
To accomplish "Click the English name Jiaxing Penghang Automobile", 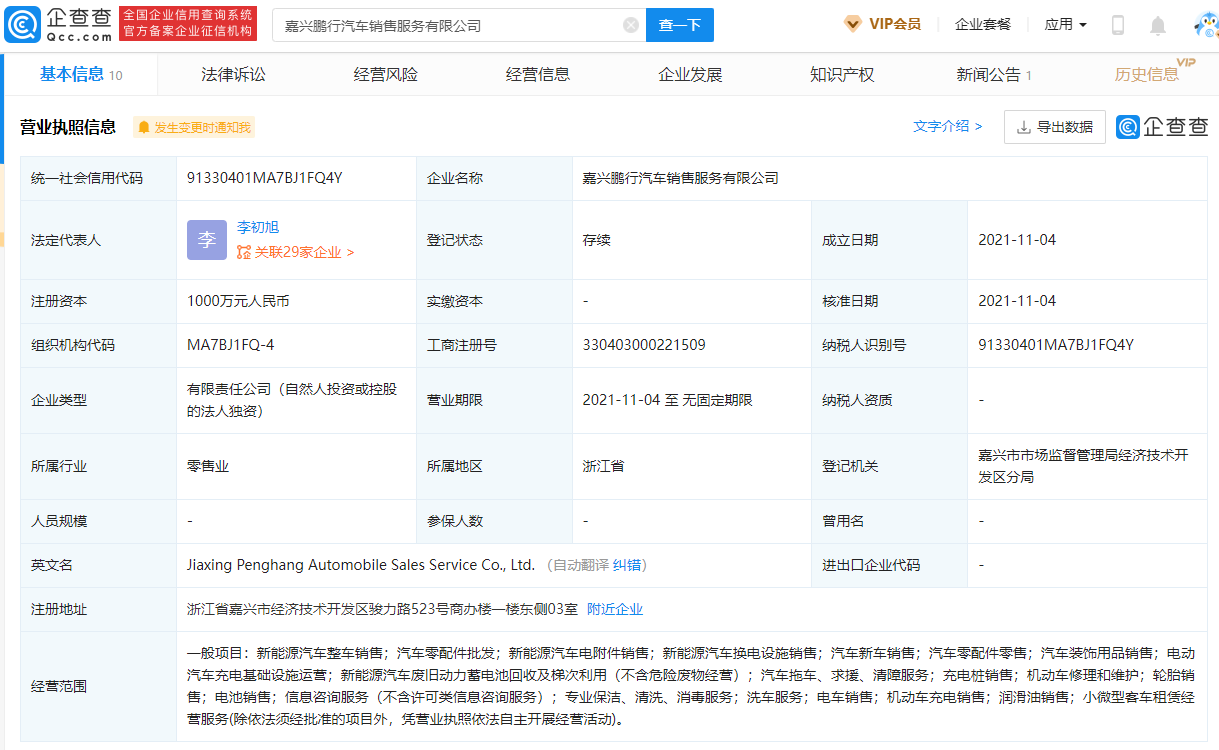I will click(360, 565).
